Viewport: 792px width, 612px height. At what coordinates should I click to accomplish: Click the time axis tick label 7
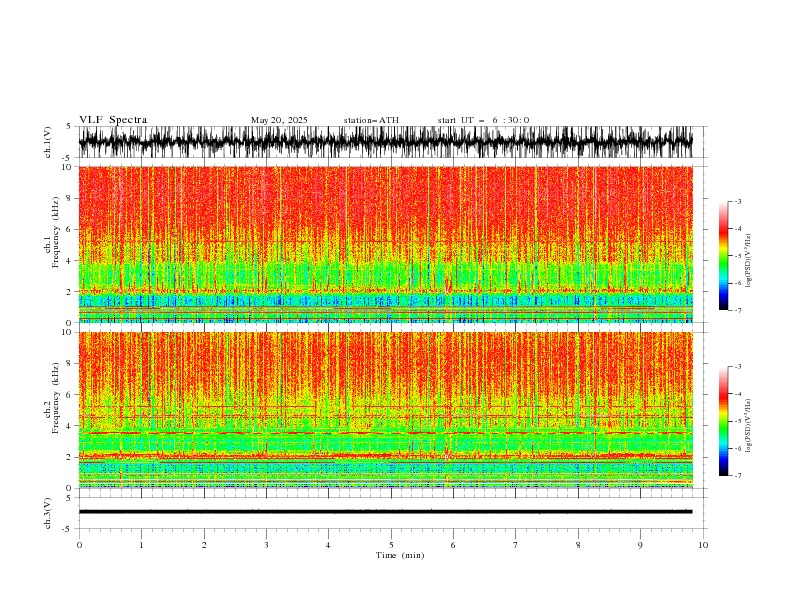(x=516, y=545)
